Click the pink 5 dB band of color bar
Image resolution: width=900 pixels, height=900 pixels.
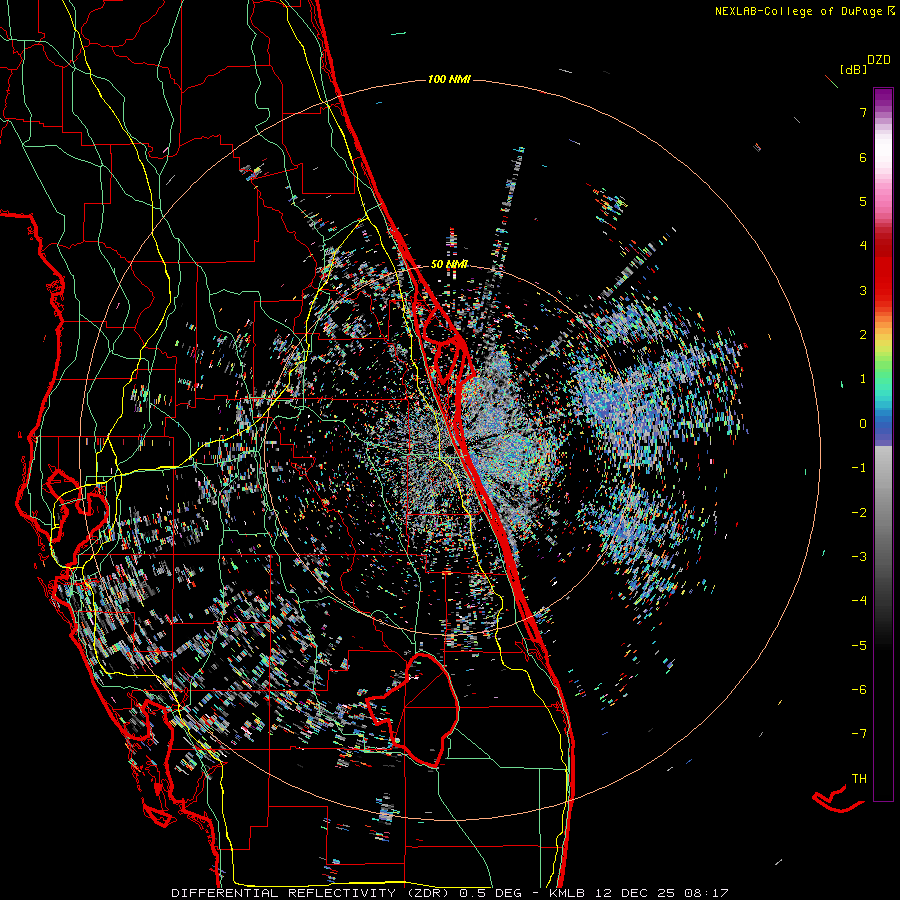(883, 201)
